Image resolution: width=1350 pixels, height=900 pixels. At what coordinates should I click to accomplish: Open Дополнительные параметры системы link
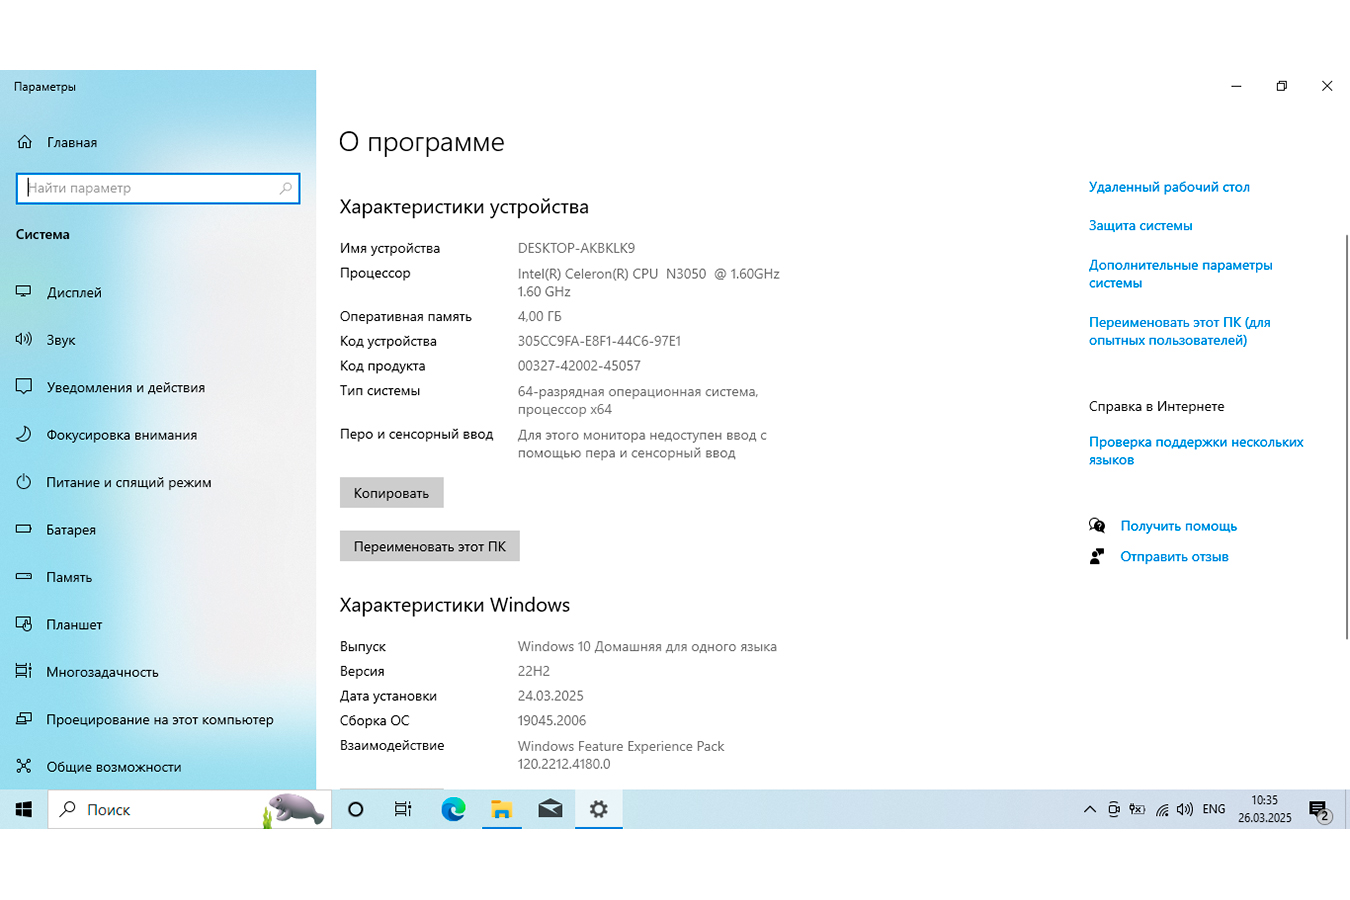pyautogui.click(x=1180, y=274)
